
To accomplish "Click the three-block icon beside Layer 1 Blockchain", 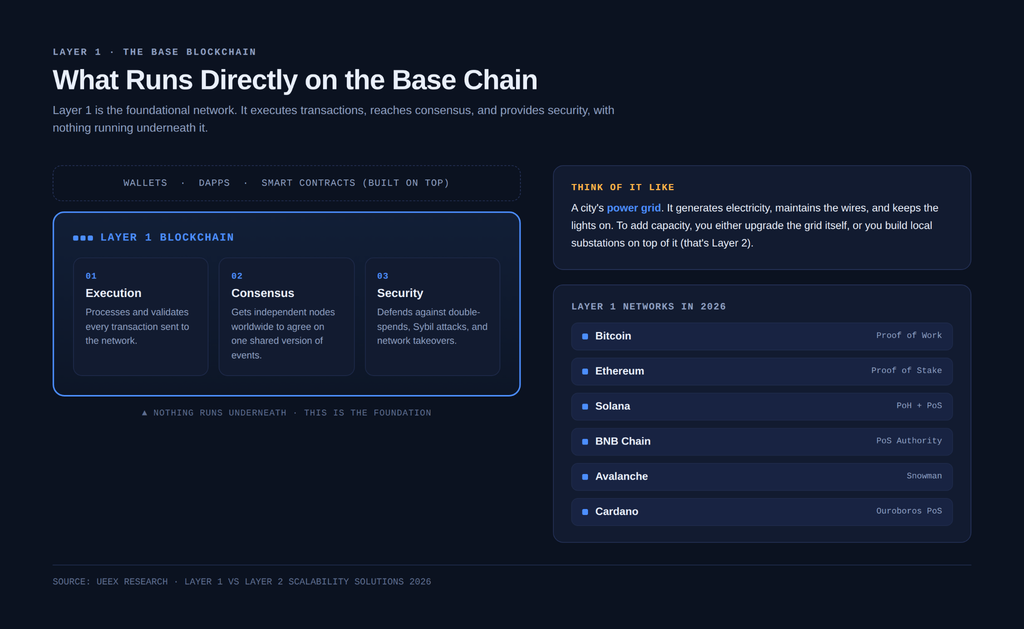I will coord(83,238).
